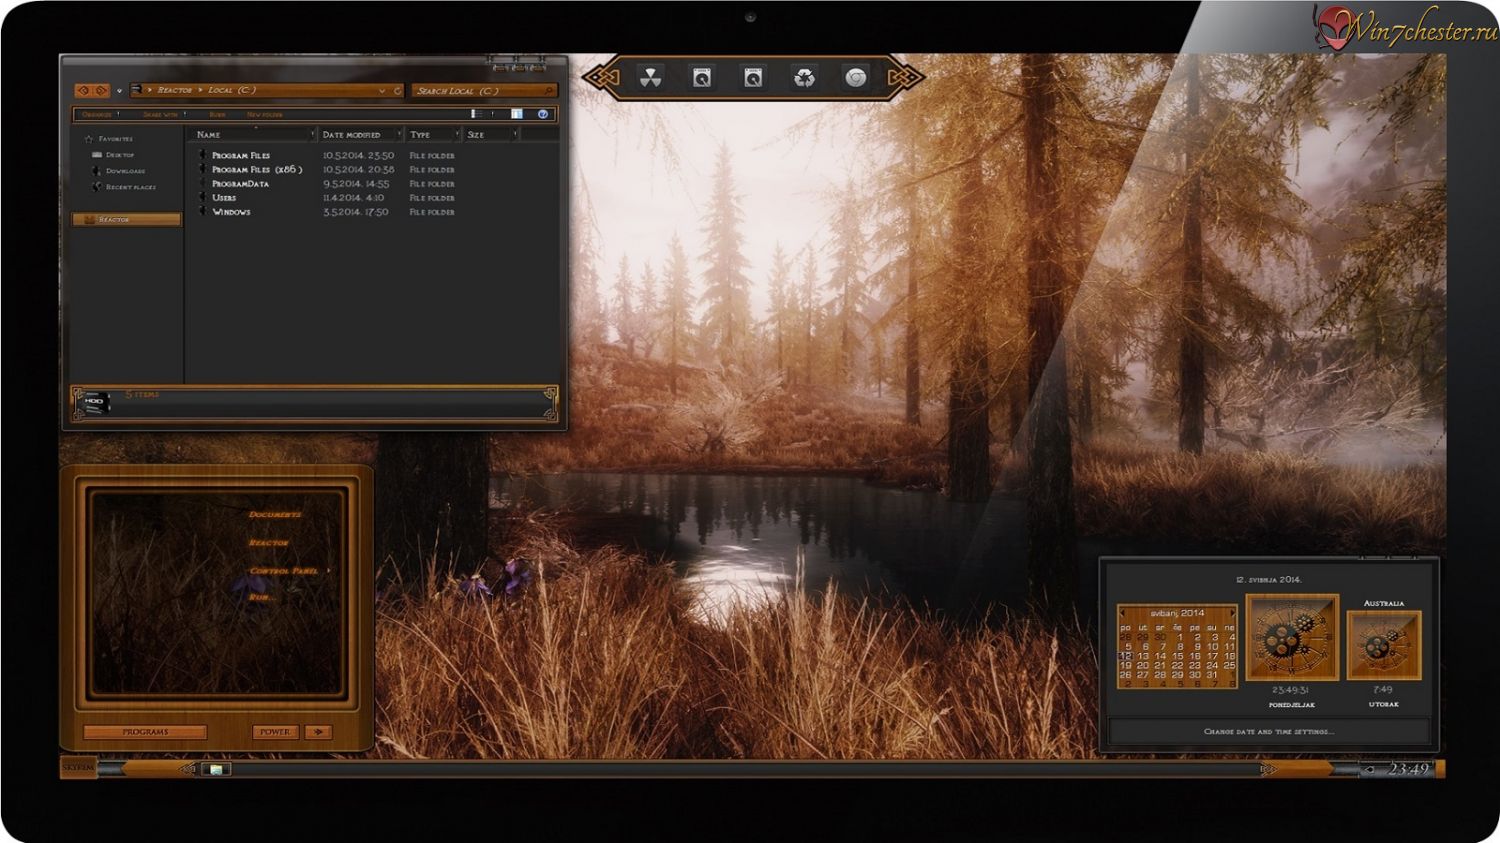Open Reactor from the start menu

point(269,542)
